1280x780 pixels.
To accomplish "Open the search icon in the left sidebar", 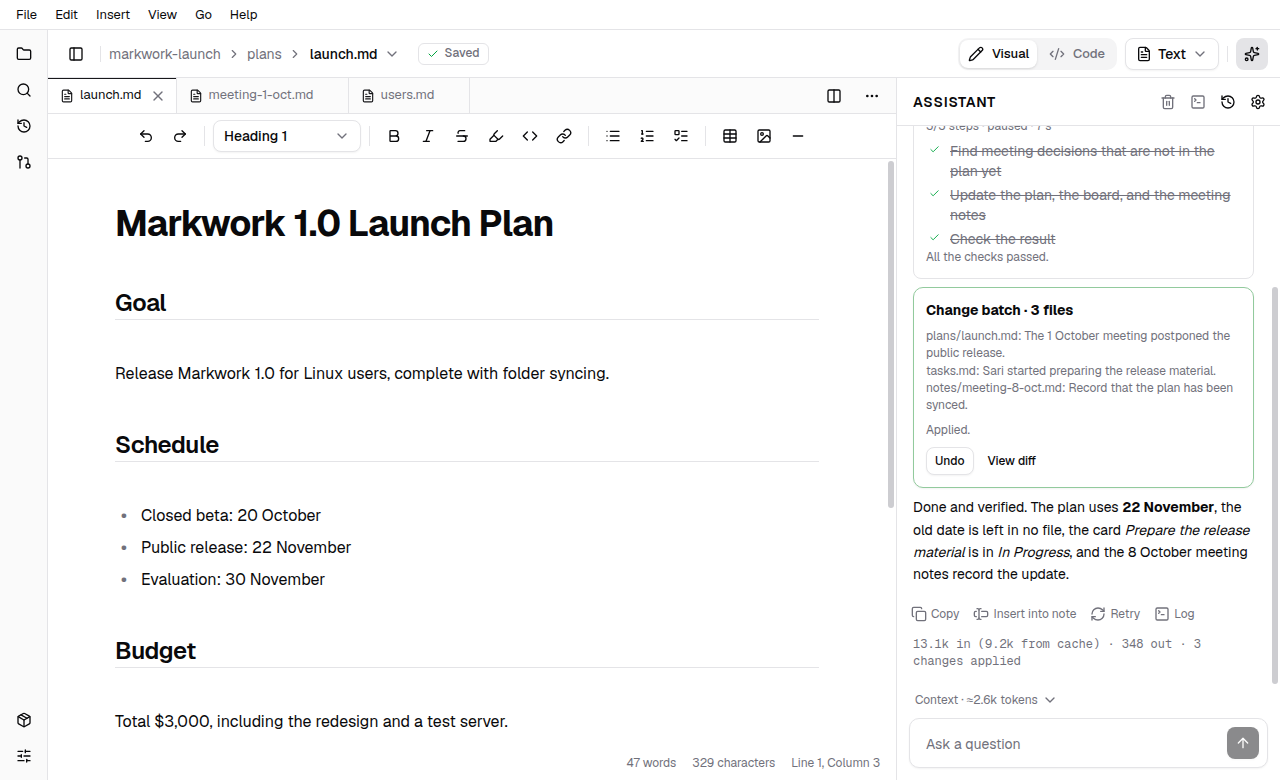I will pos(24,90).
